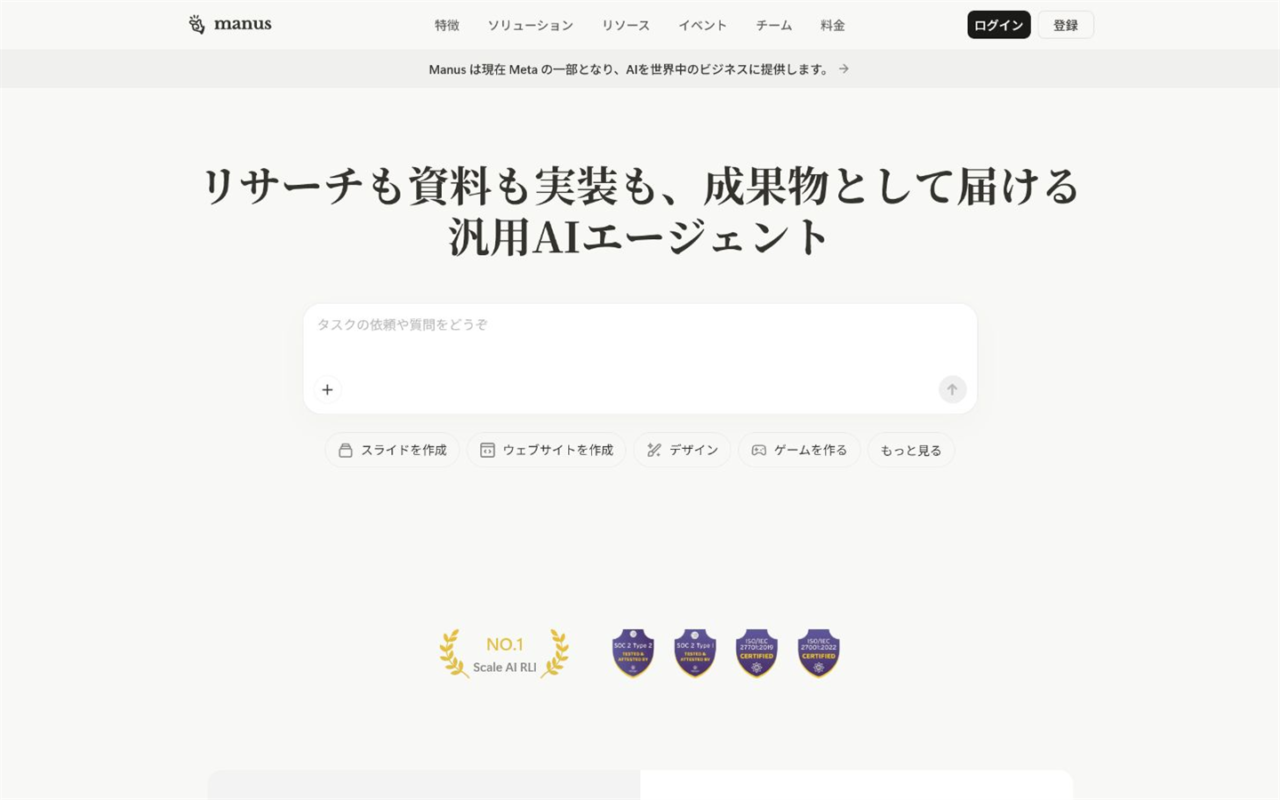The height and width of the screenshot is (800, 1280).
Task: Go to the イベント page
Action: click(703, 25)
